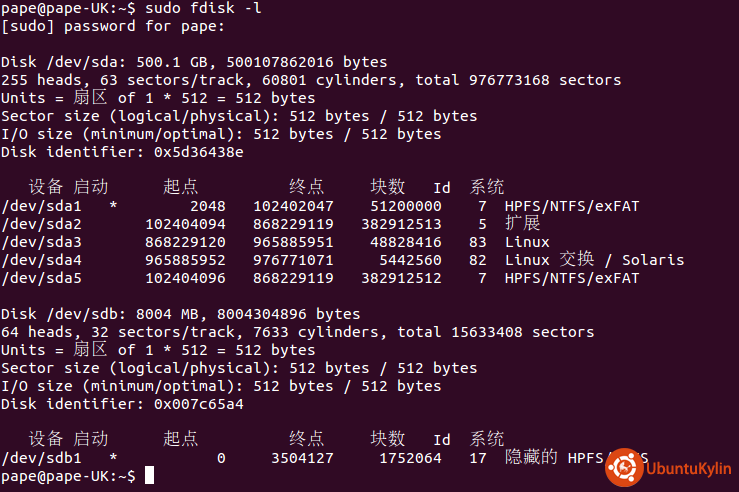739x492 pixels.
Task: Click the /dev/sda2 device entry
Action: pyautogui.click(x=41, y=224)
